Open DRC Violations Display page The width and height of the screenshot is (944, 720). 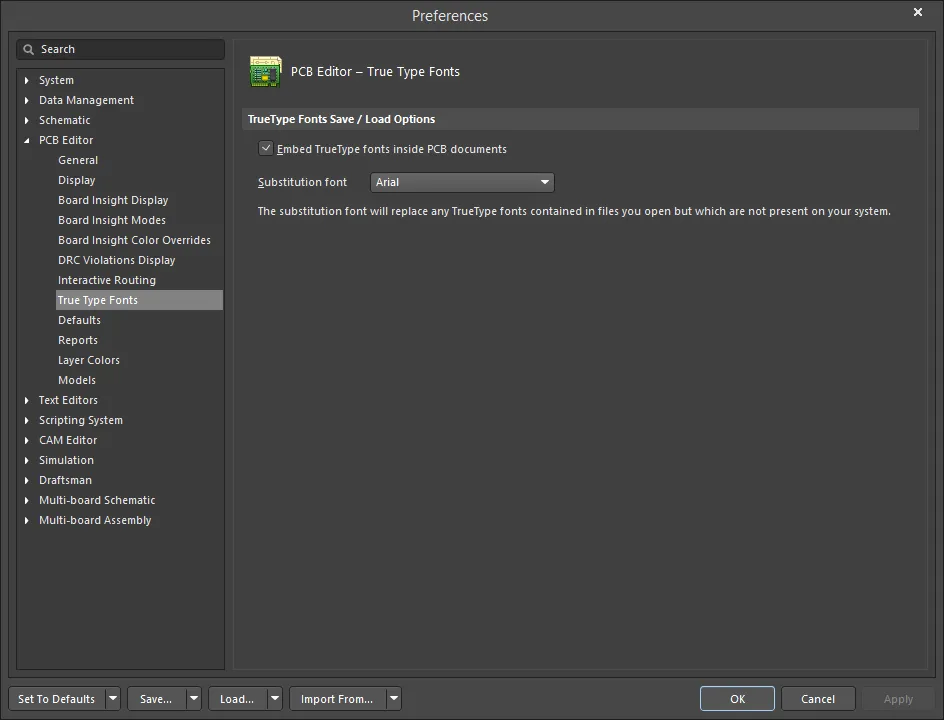[x=117, y=260]
